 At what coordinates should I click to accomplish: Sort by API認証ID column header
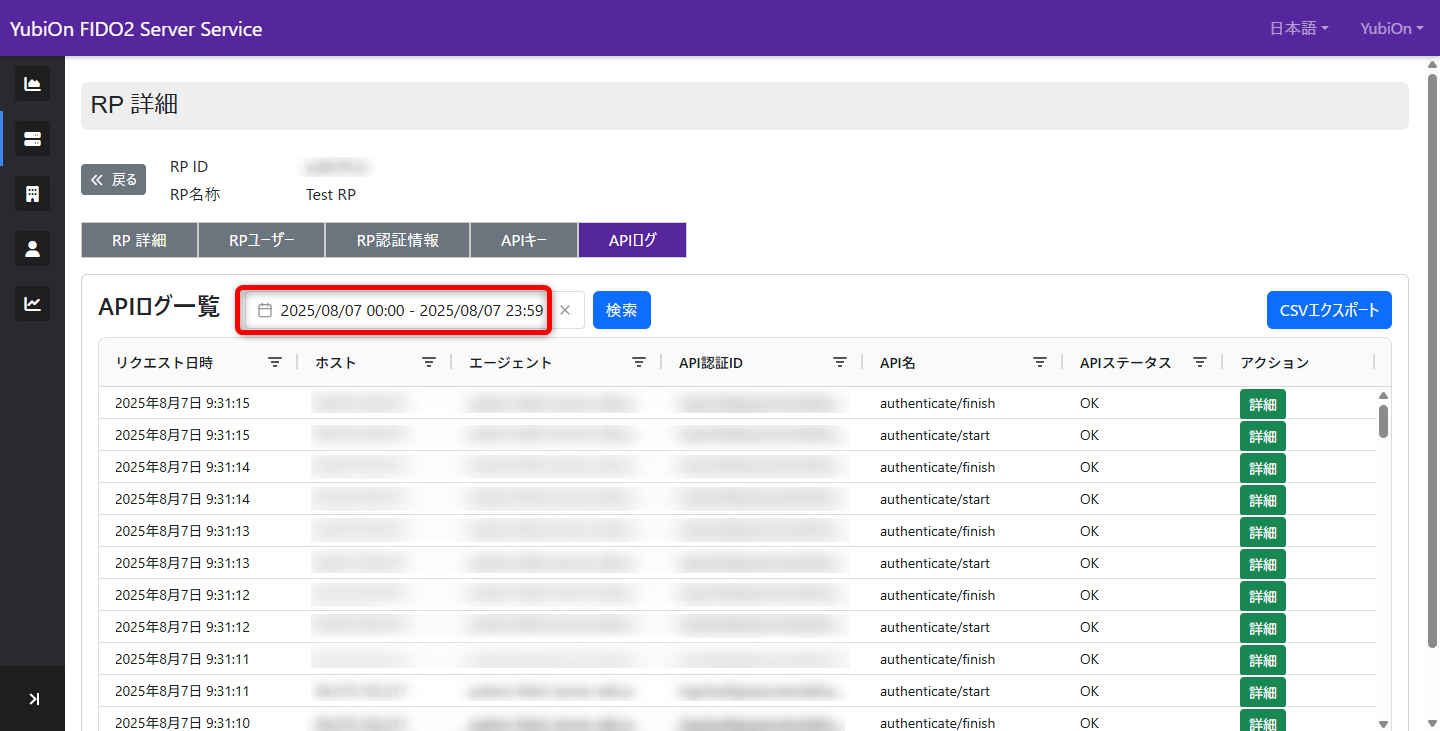point(711,363)
